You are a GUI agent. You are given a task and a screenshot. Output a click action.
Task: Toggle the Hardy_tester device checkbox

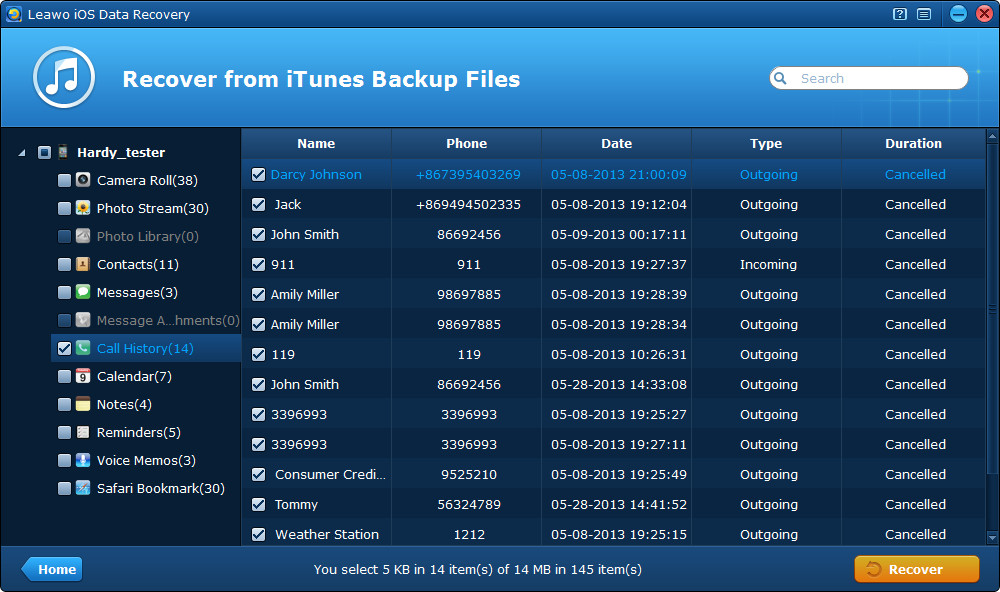(x=44, y=152)
